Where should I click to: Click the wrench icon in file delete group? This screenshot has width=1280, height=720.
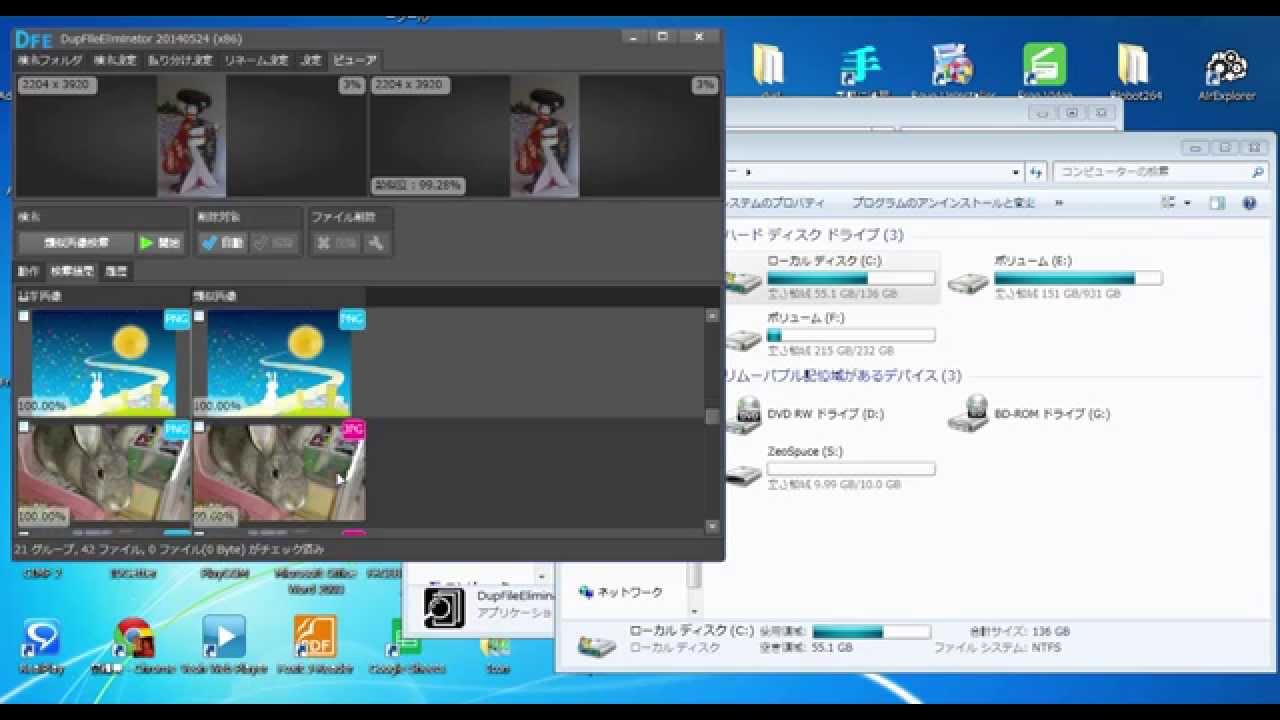click(377, 242)
